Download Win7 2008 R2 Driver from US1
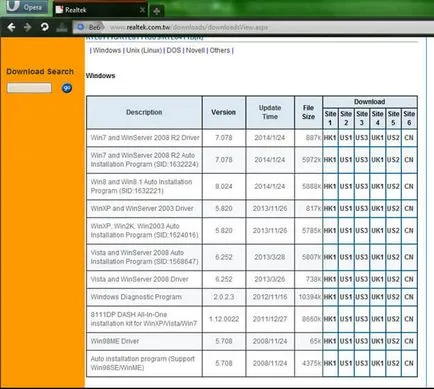 point(346,138)
